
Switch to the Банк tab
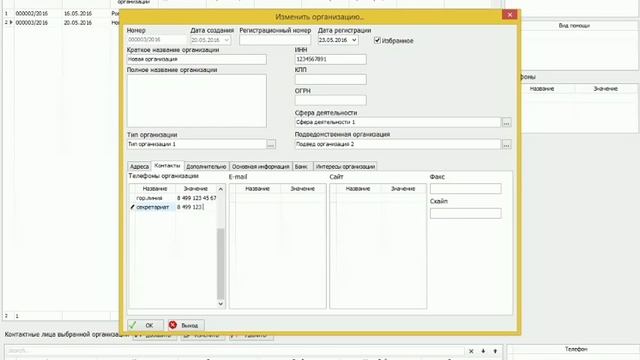pos(301,167)
